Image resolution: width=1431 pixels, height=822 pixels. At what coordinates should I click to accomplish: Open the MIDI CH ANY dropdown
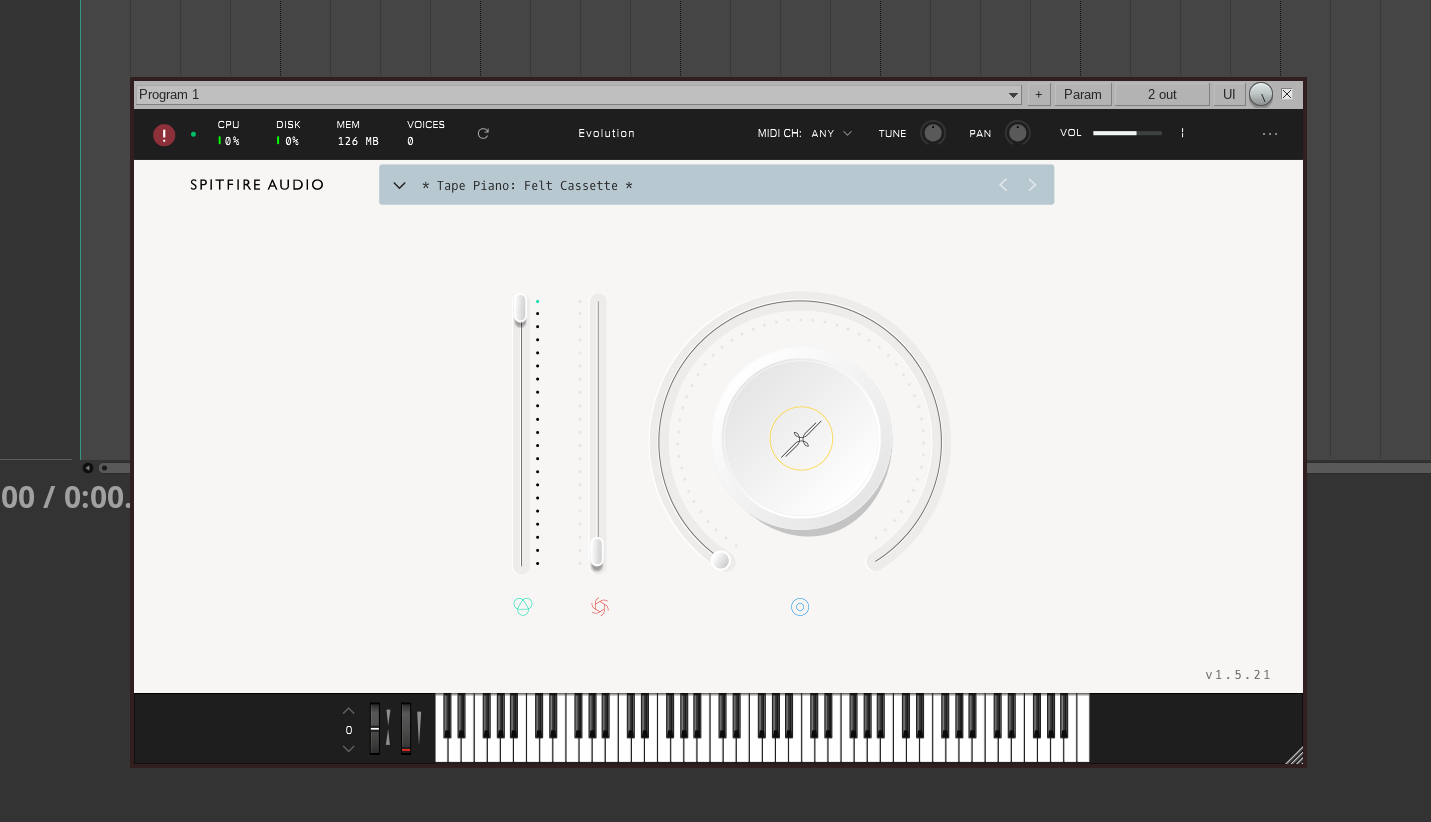pos(832,133)
